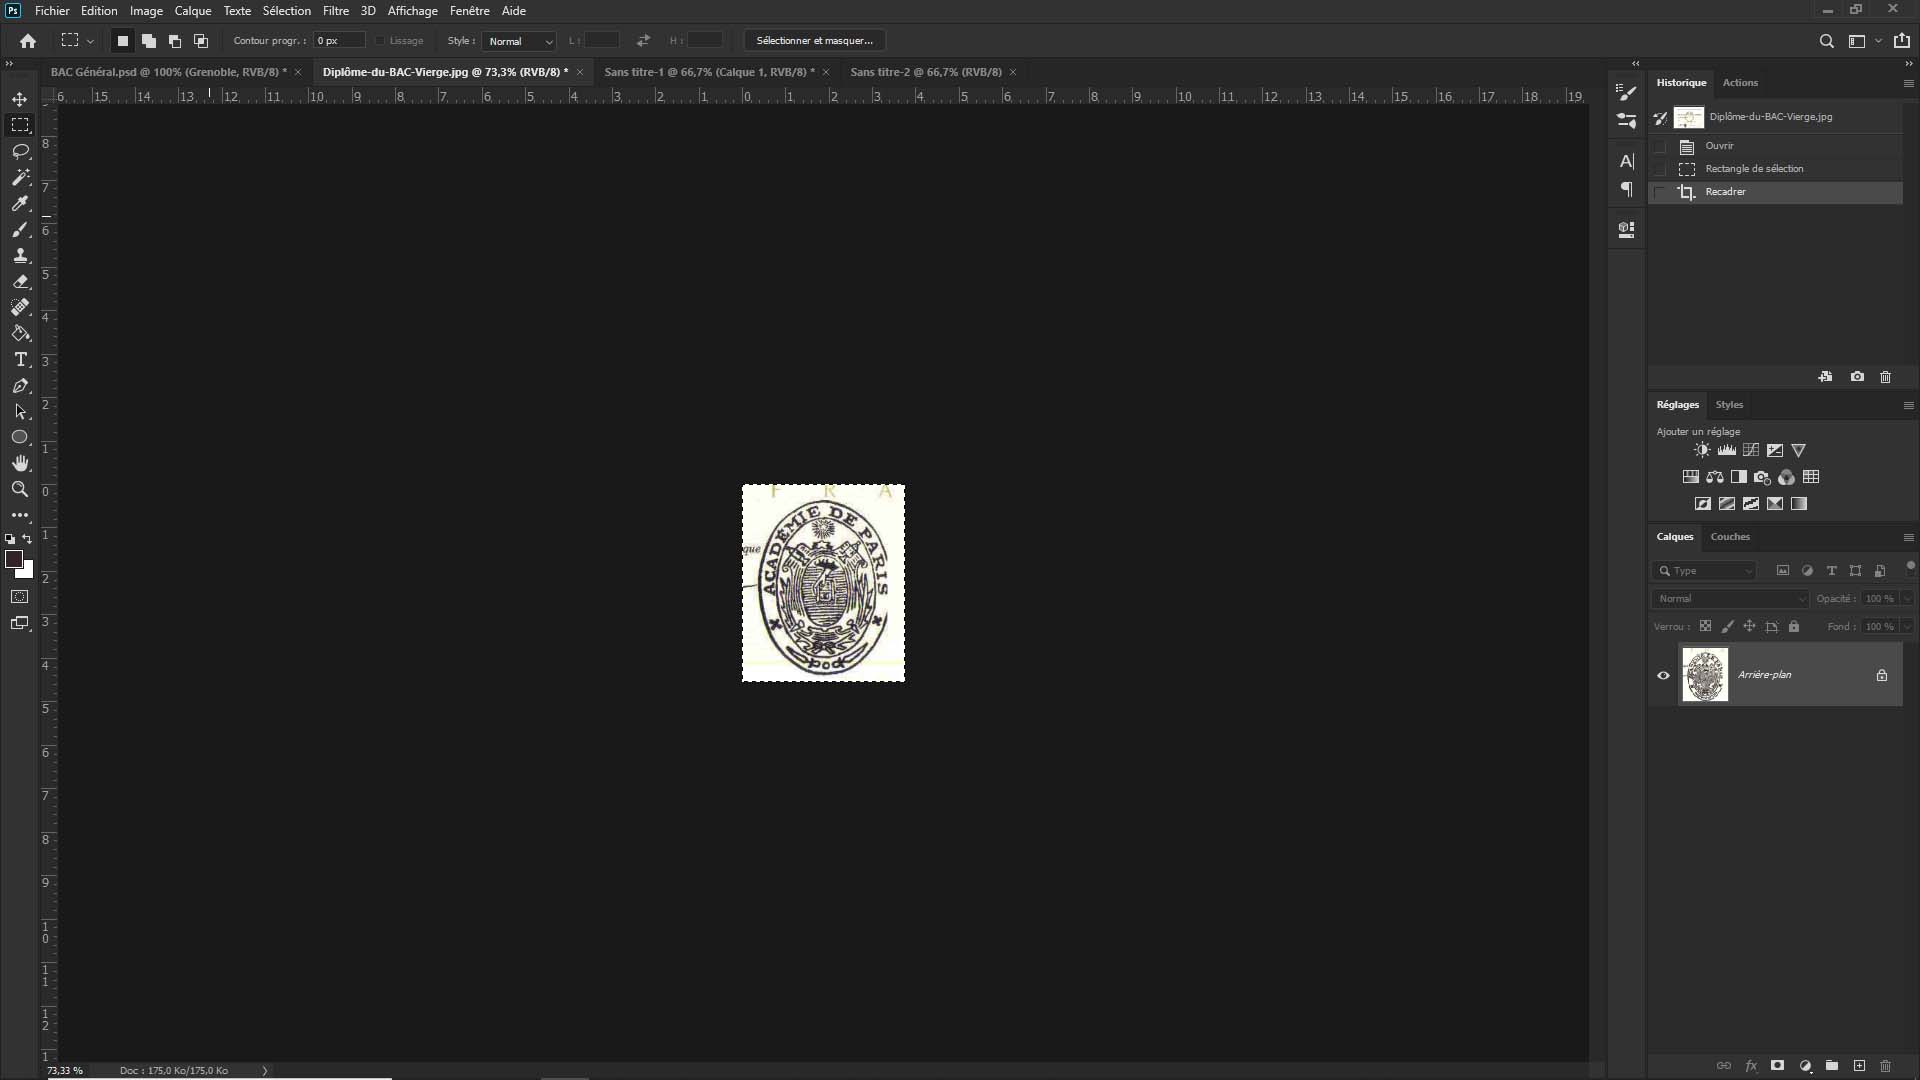This screenshot has width=1920, height=1080.
Task: Click the Contour progressif input field
Action: 339,41
